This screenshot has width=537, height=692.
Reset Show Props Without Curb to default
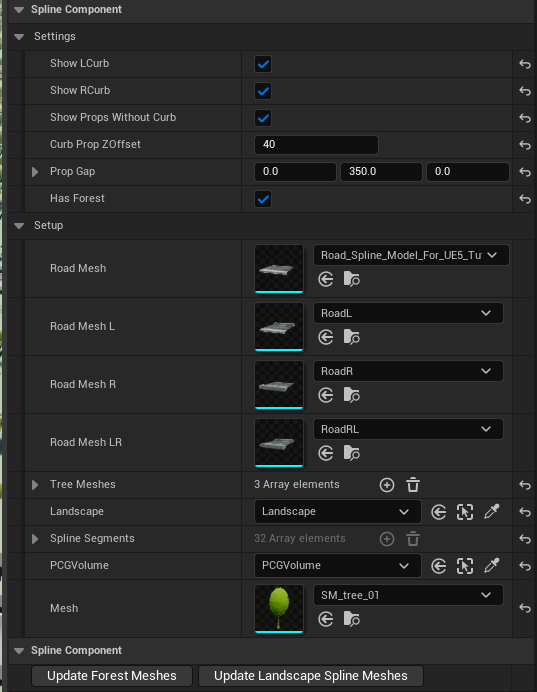525,118
